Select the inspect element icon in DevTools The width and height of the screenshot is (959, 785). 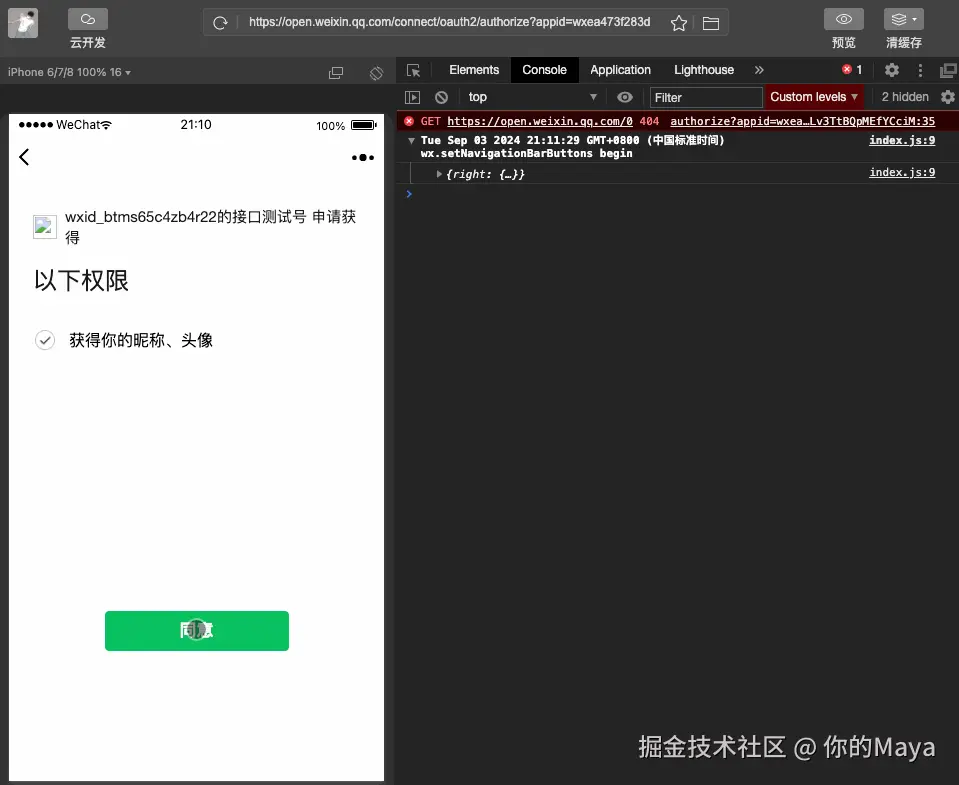click(x=413, y=70)
